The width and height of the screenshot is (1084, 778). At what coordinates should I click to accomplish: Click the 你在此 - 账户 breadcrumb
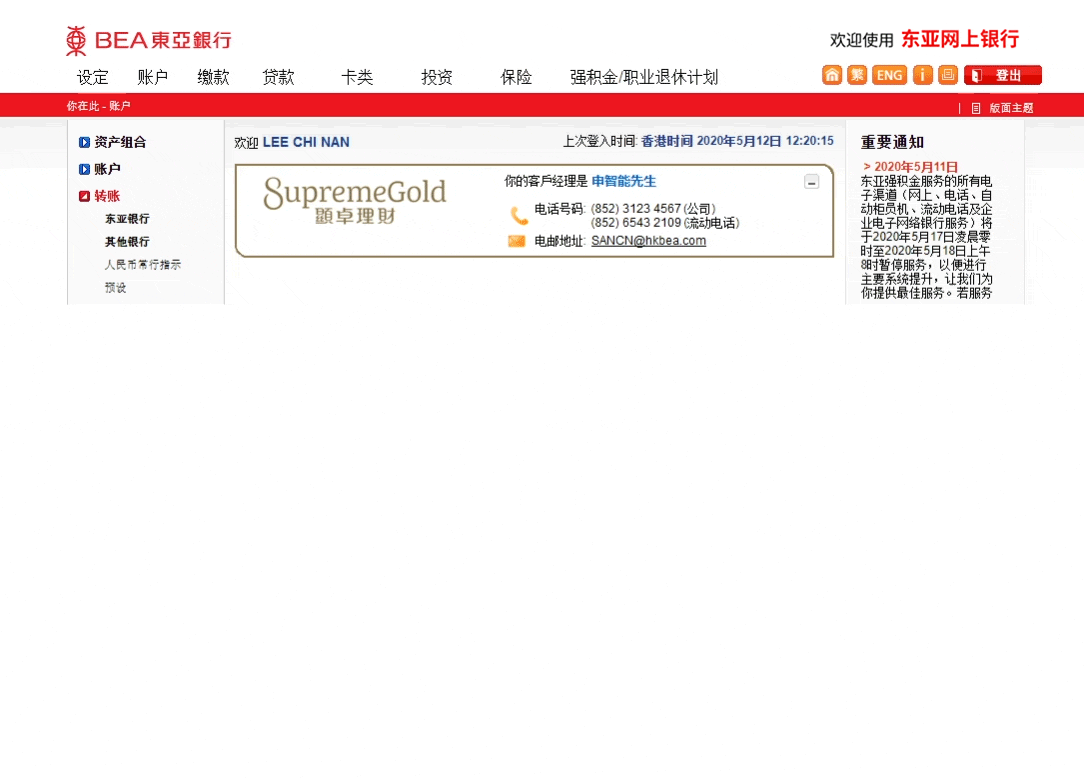pyautogui.click(x=98, y=106)
